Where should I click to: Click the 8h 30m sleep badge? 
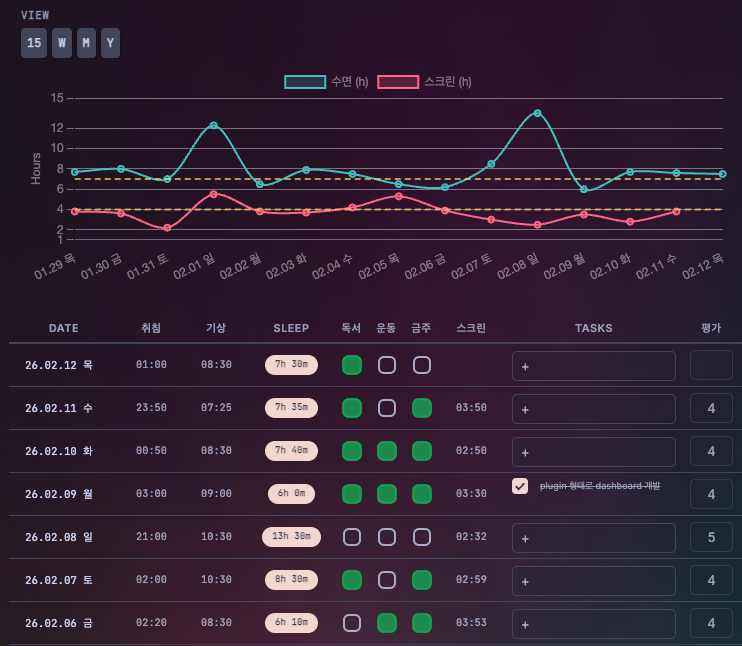pyautogui.click(x=292, y=580)
